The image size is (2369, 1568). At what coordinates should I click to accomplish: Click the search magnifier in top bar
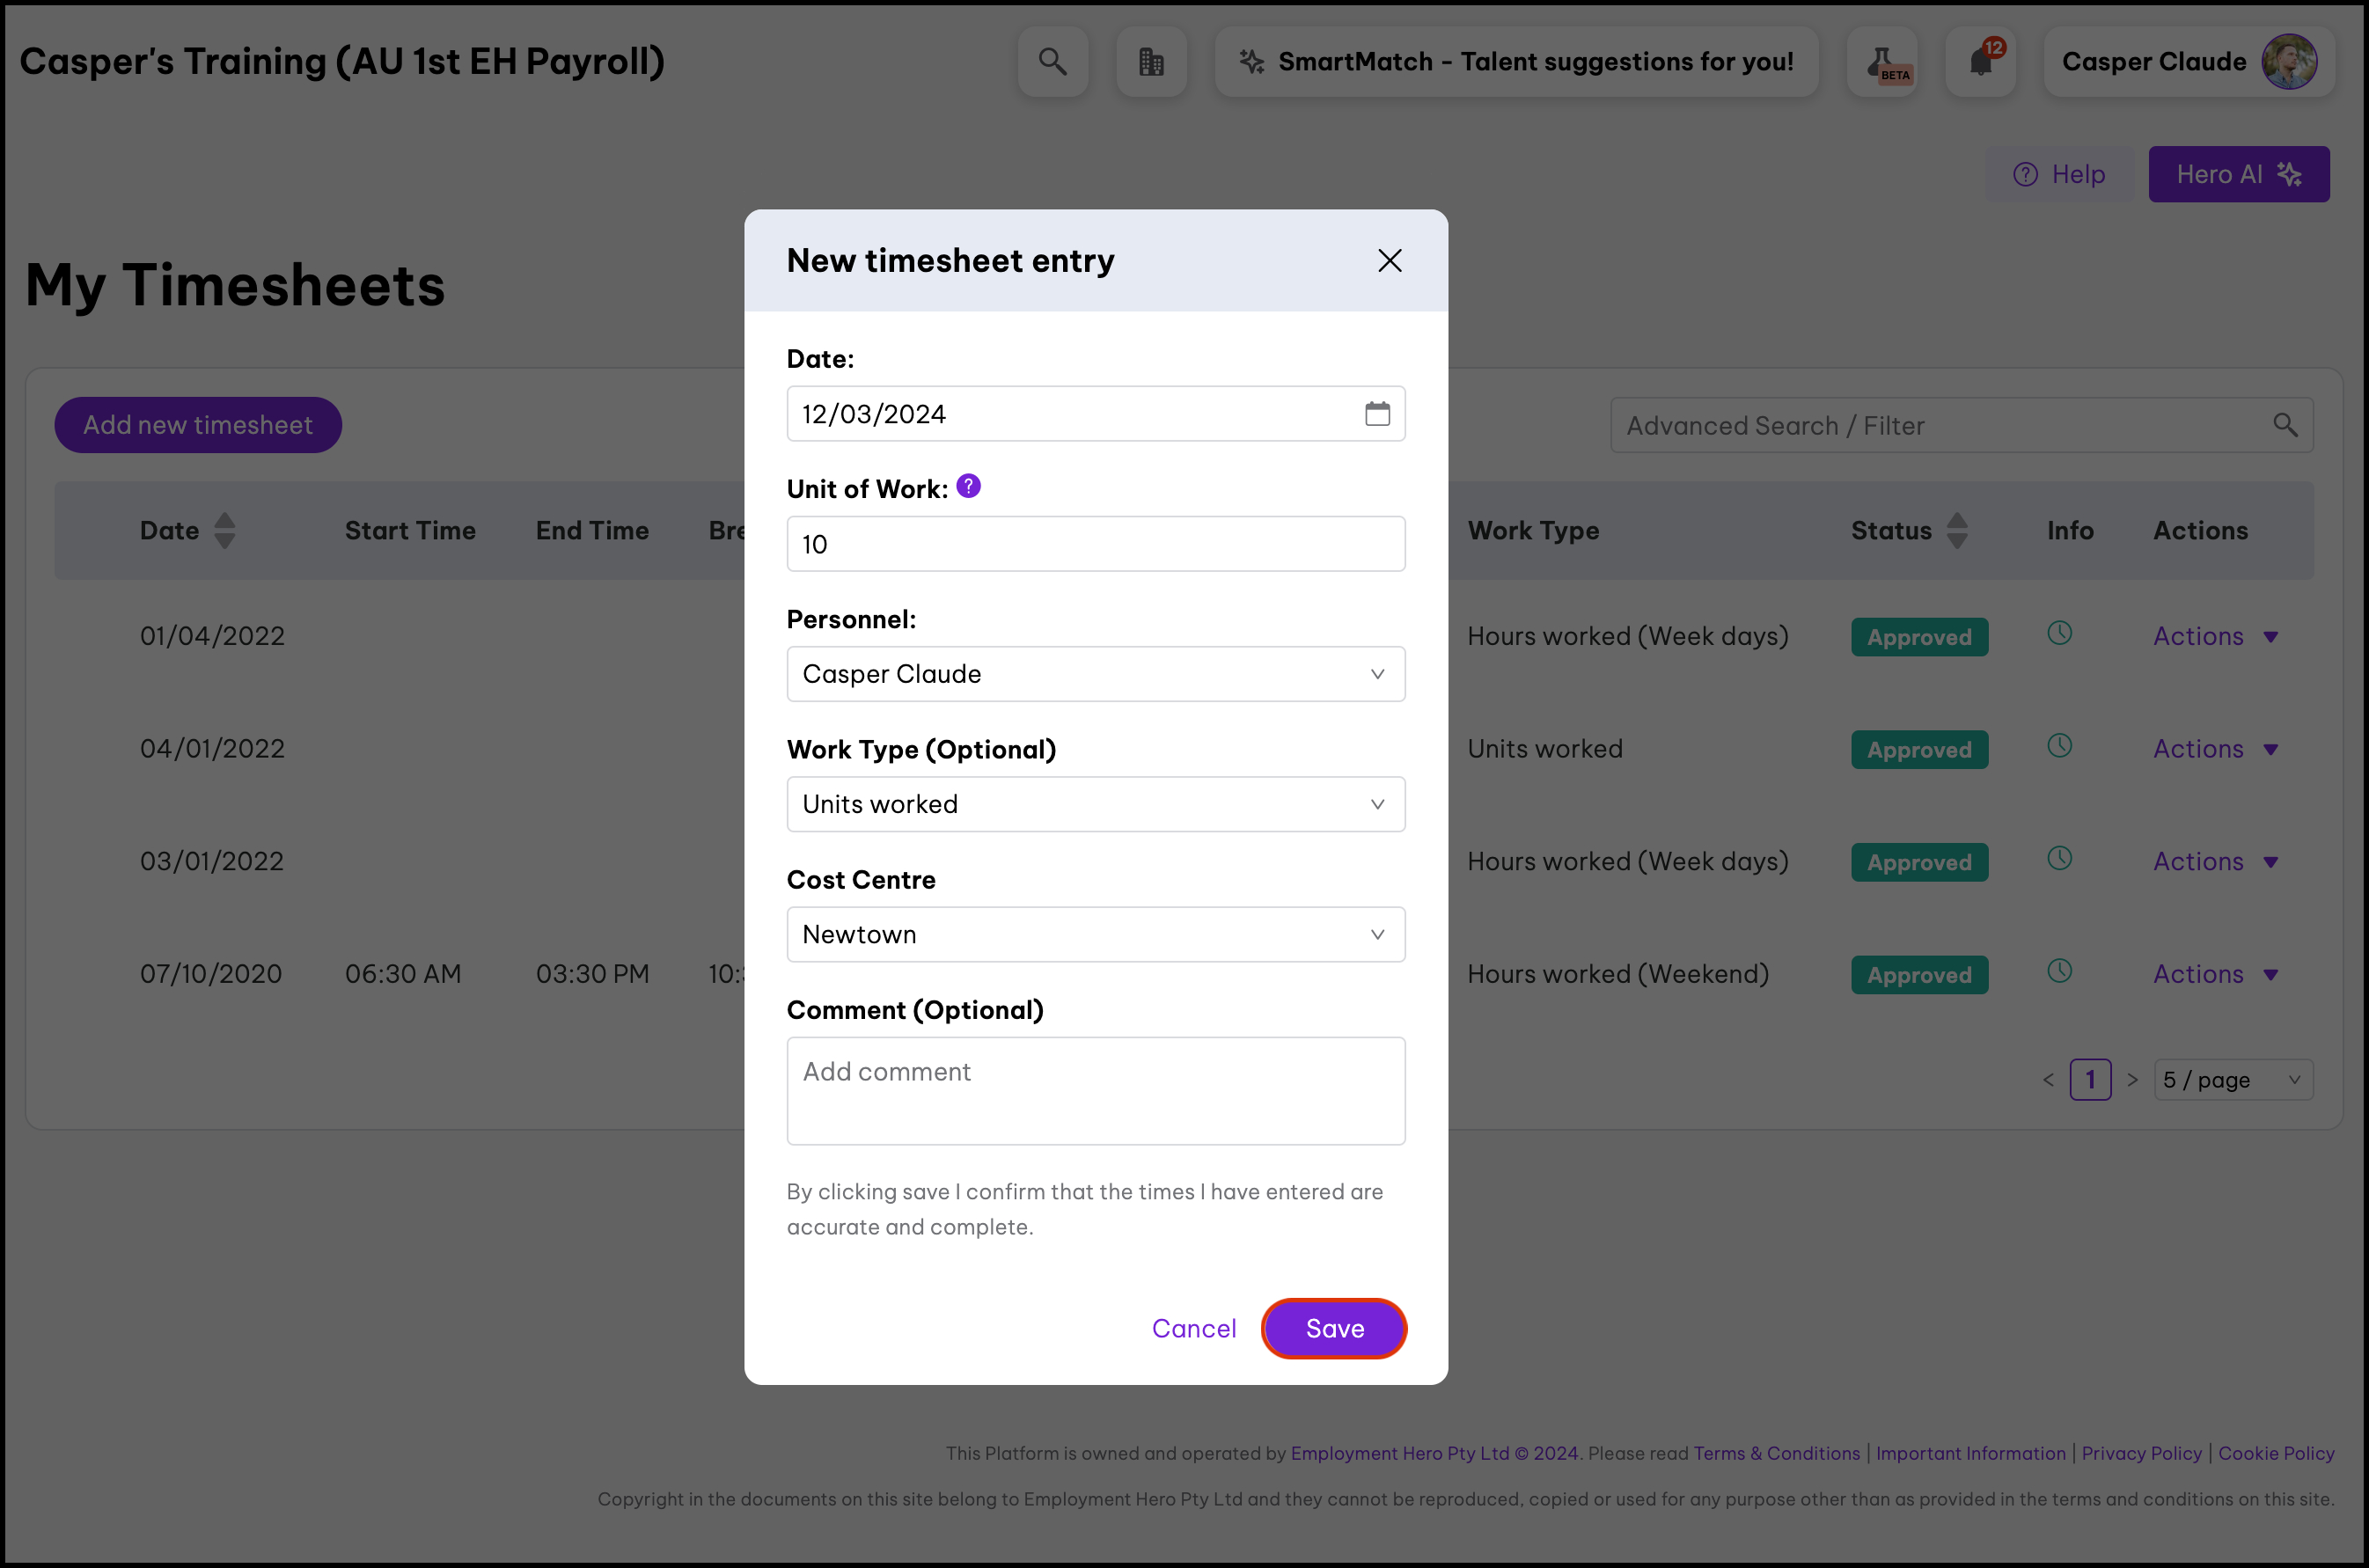pos(1052,62)
